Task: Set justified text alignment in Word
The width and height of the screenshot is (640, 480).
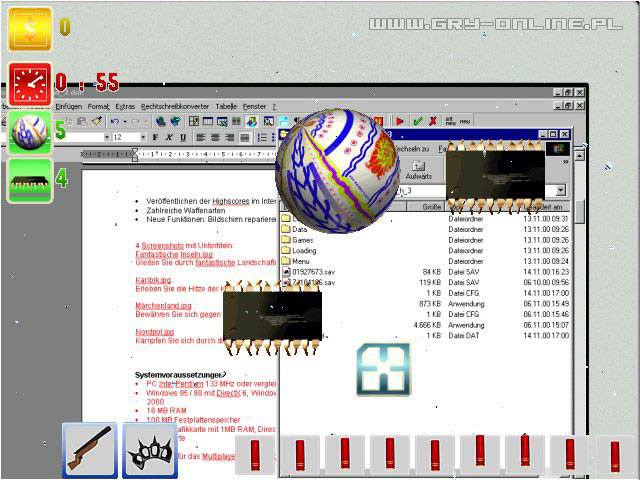Action: click(244, 138)
